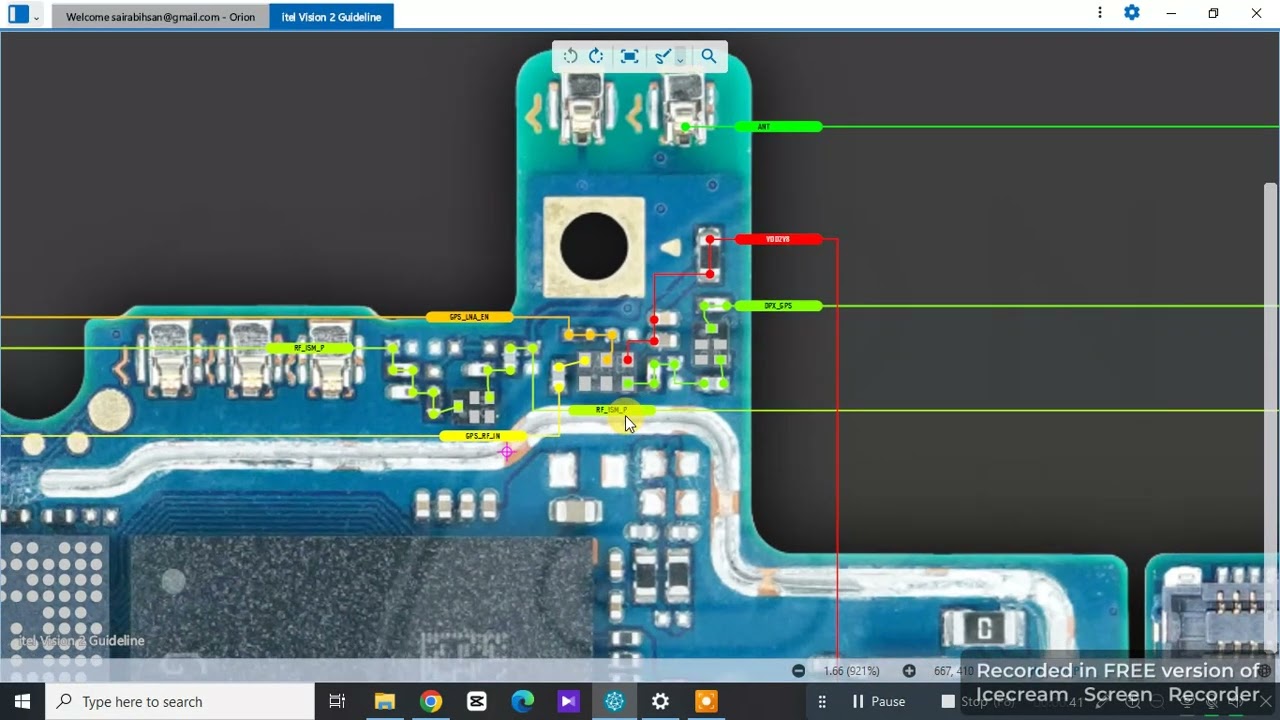Select the red VDD2V8 net label
Screen dimensions: 1280x720
778,239
